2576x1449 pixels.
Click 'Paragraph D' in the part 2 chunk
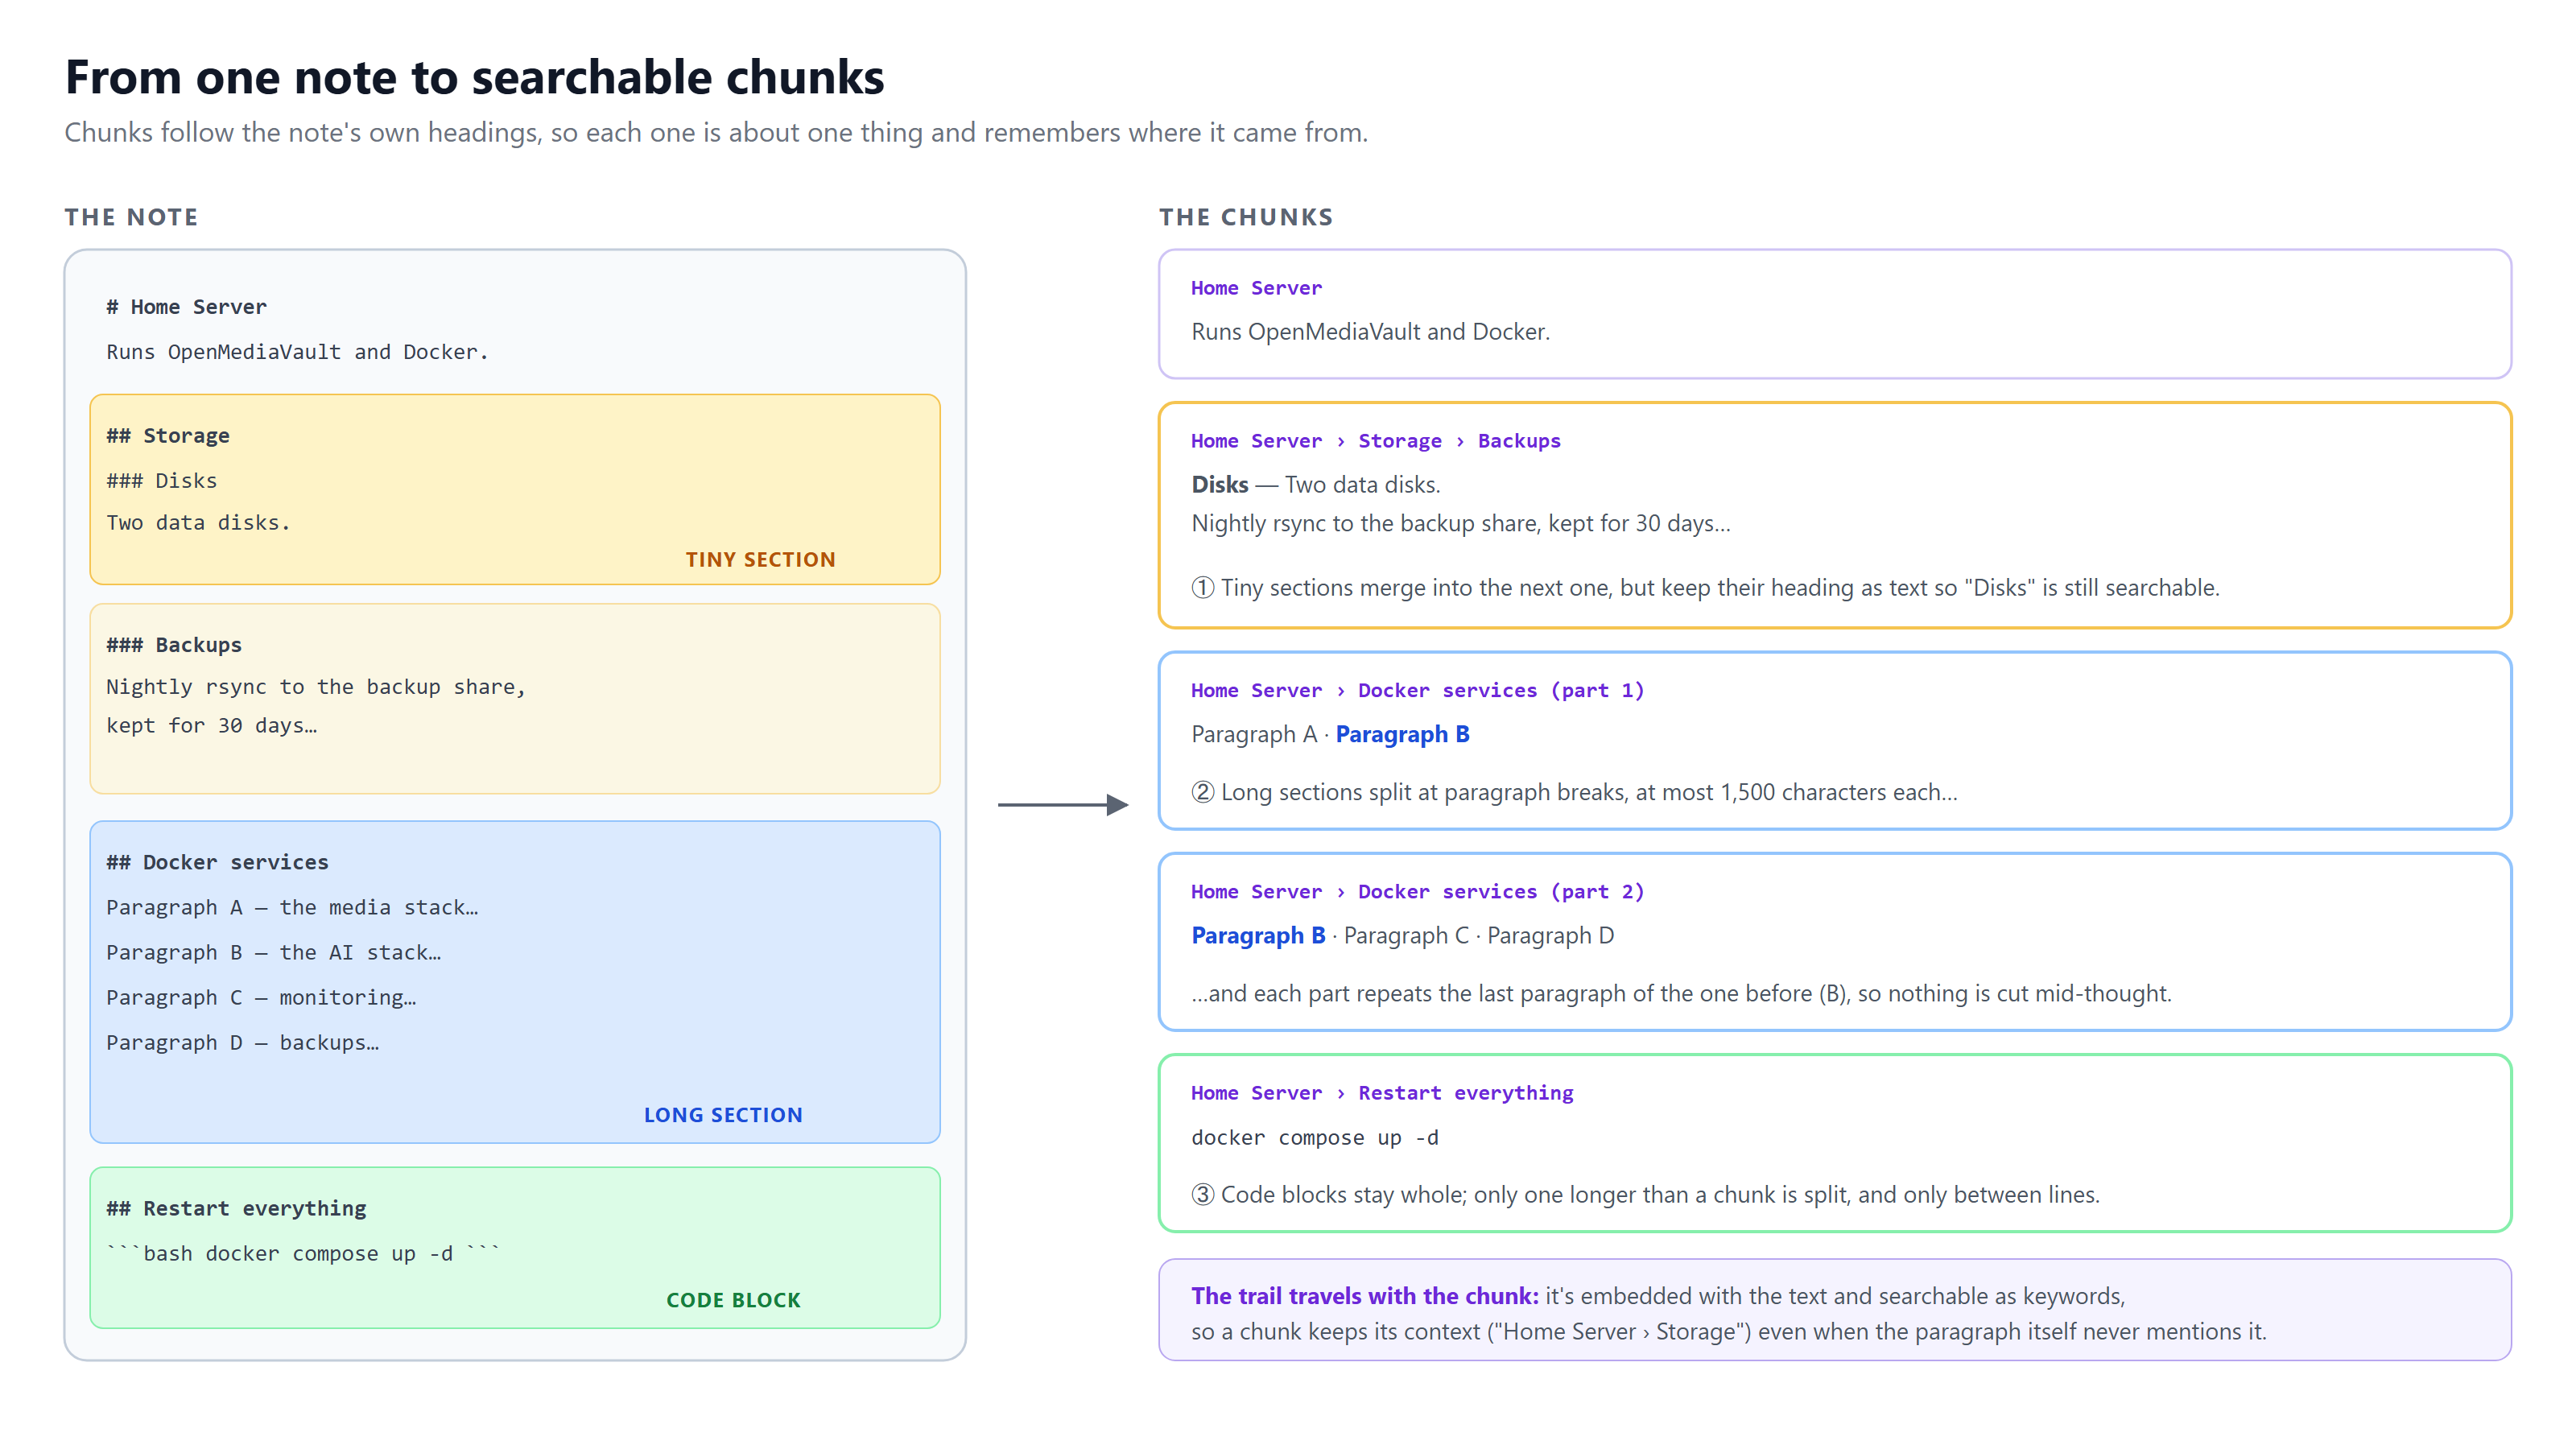1550,935
